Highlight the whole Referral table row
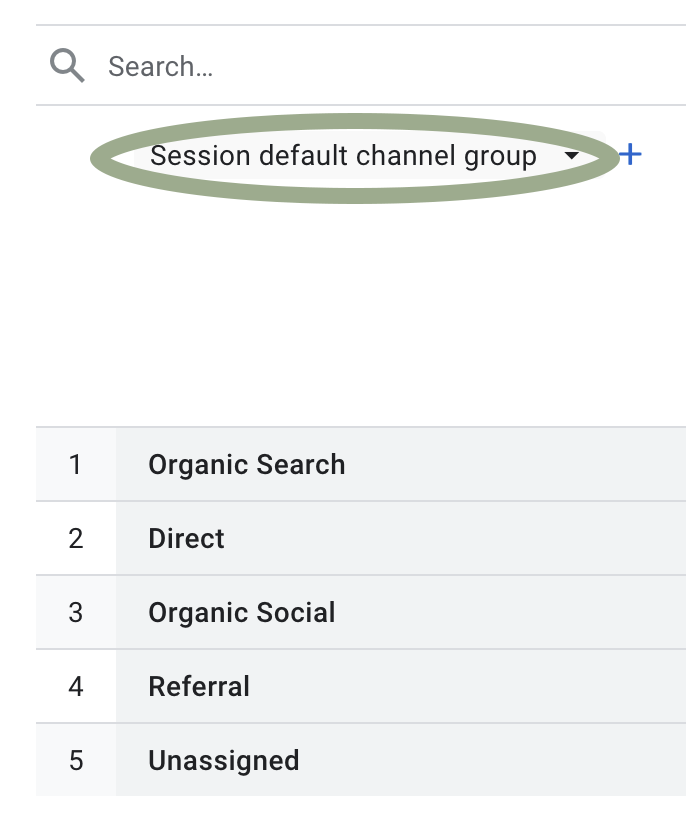Image resolution: width=686 pixels, height=824 pixels. click(361, 687)
